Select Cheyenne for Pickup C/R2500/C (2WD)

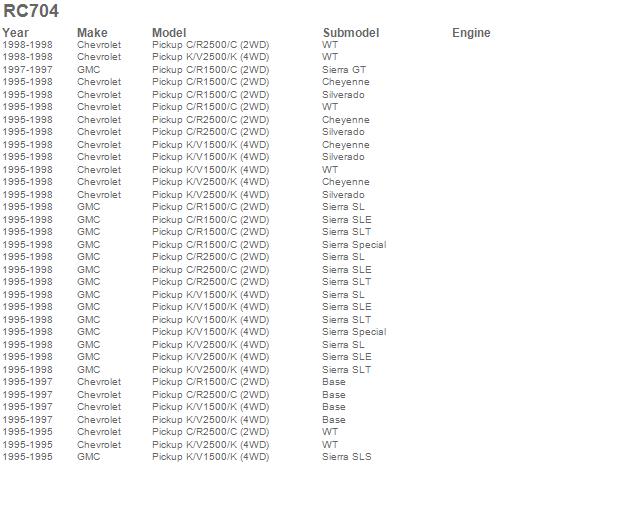346,120
